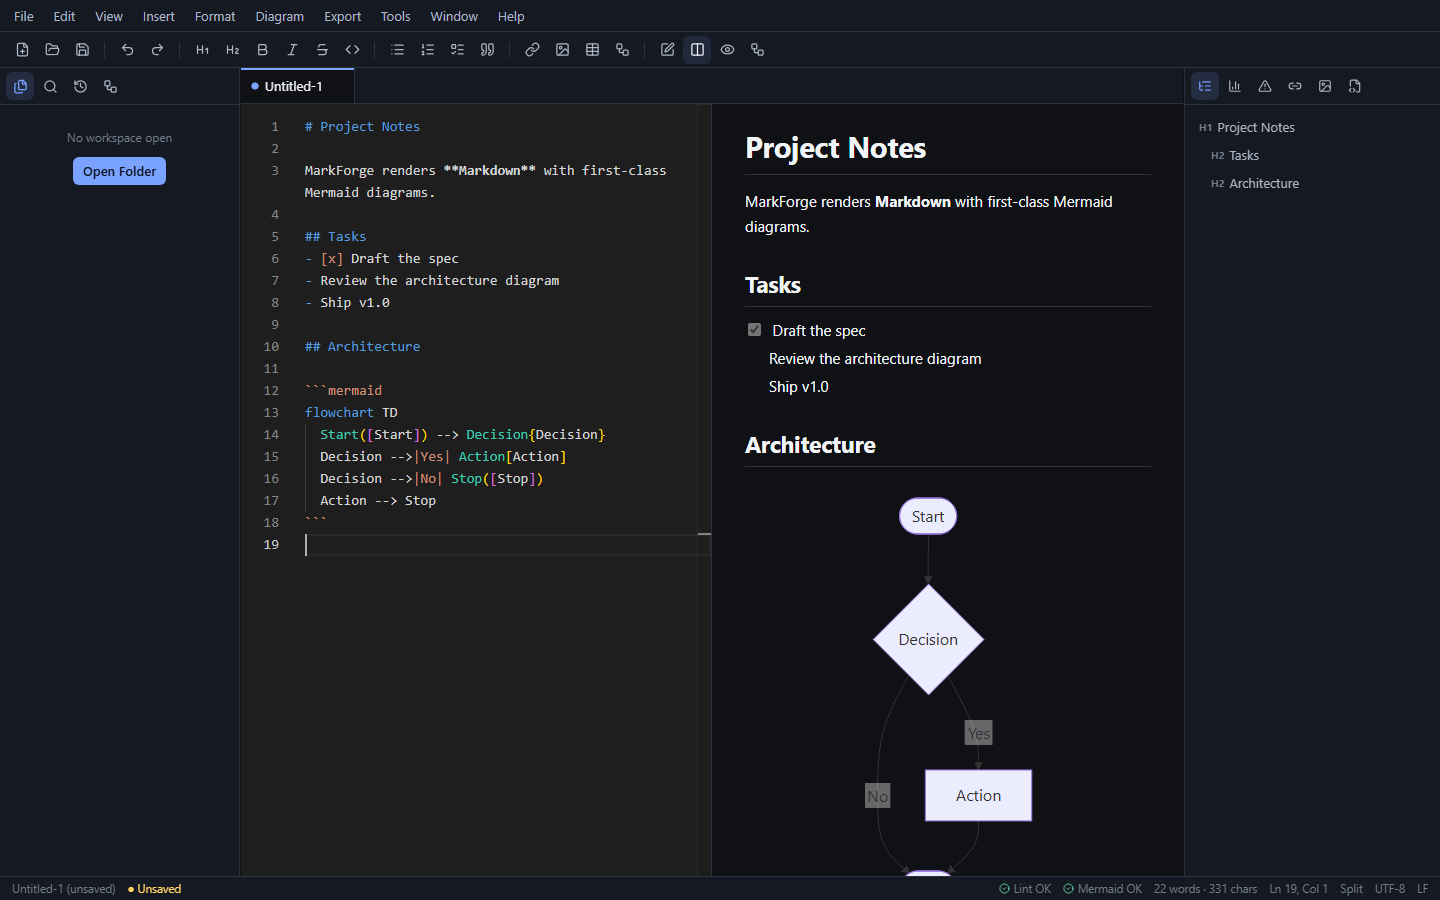This screenshot has height=900, width=1440.
Task: Insert diagram icon beside the table icon
Action: [x=623, y=50]
